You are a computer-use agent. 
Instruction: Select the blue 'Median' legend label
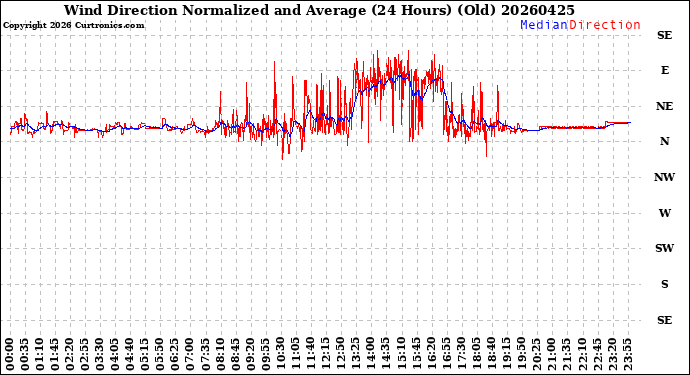pyautogui.click(x=544, y=25)
